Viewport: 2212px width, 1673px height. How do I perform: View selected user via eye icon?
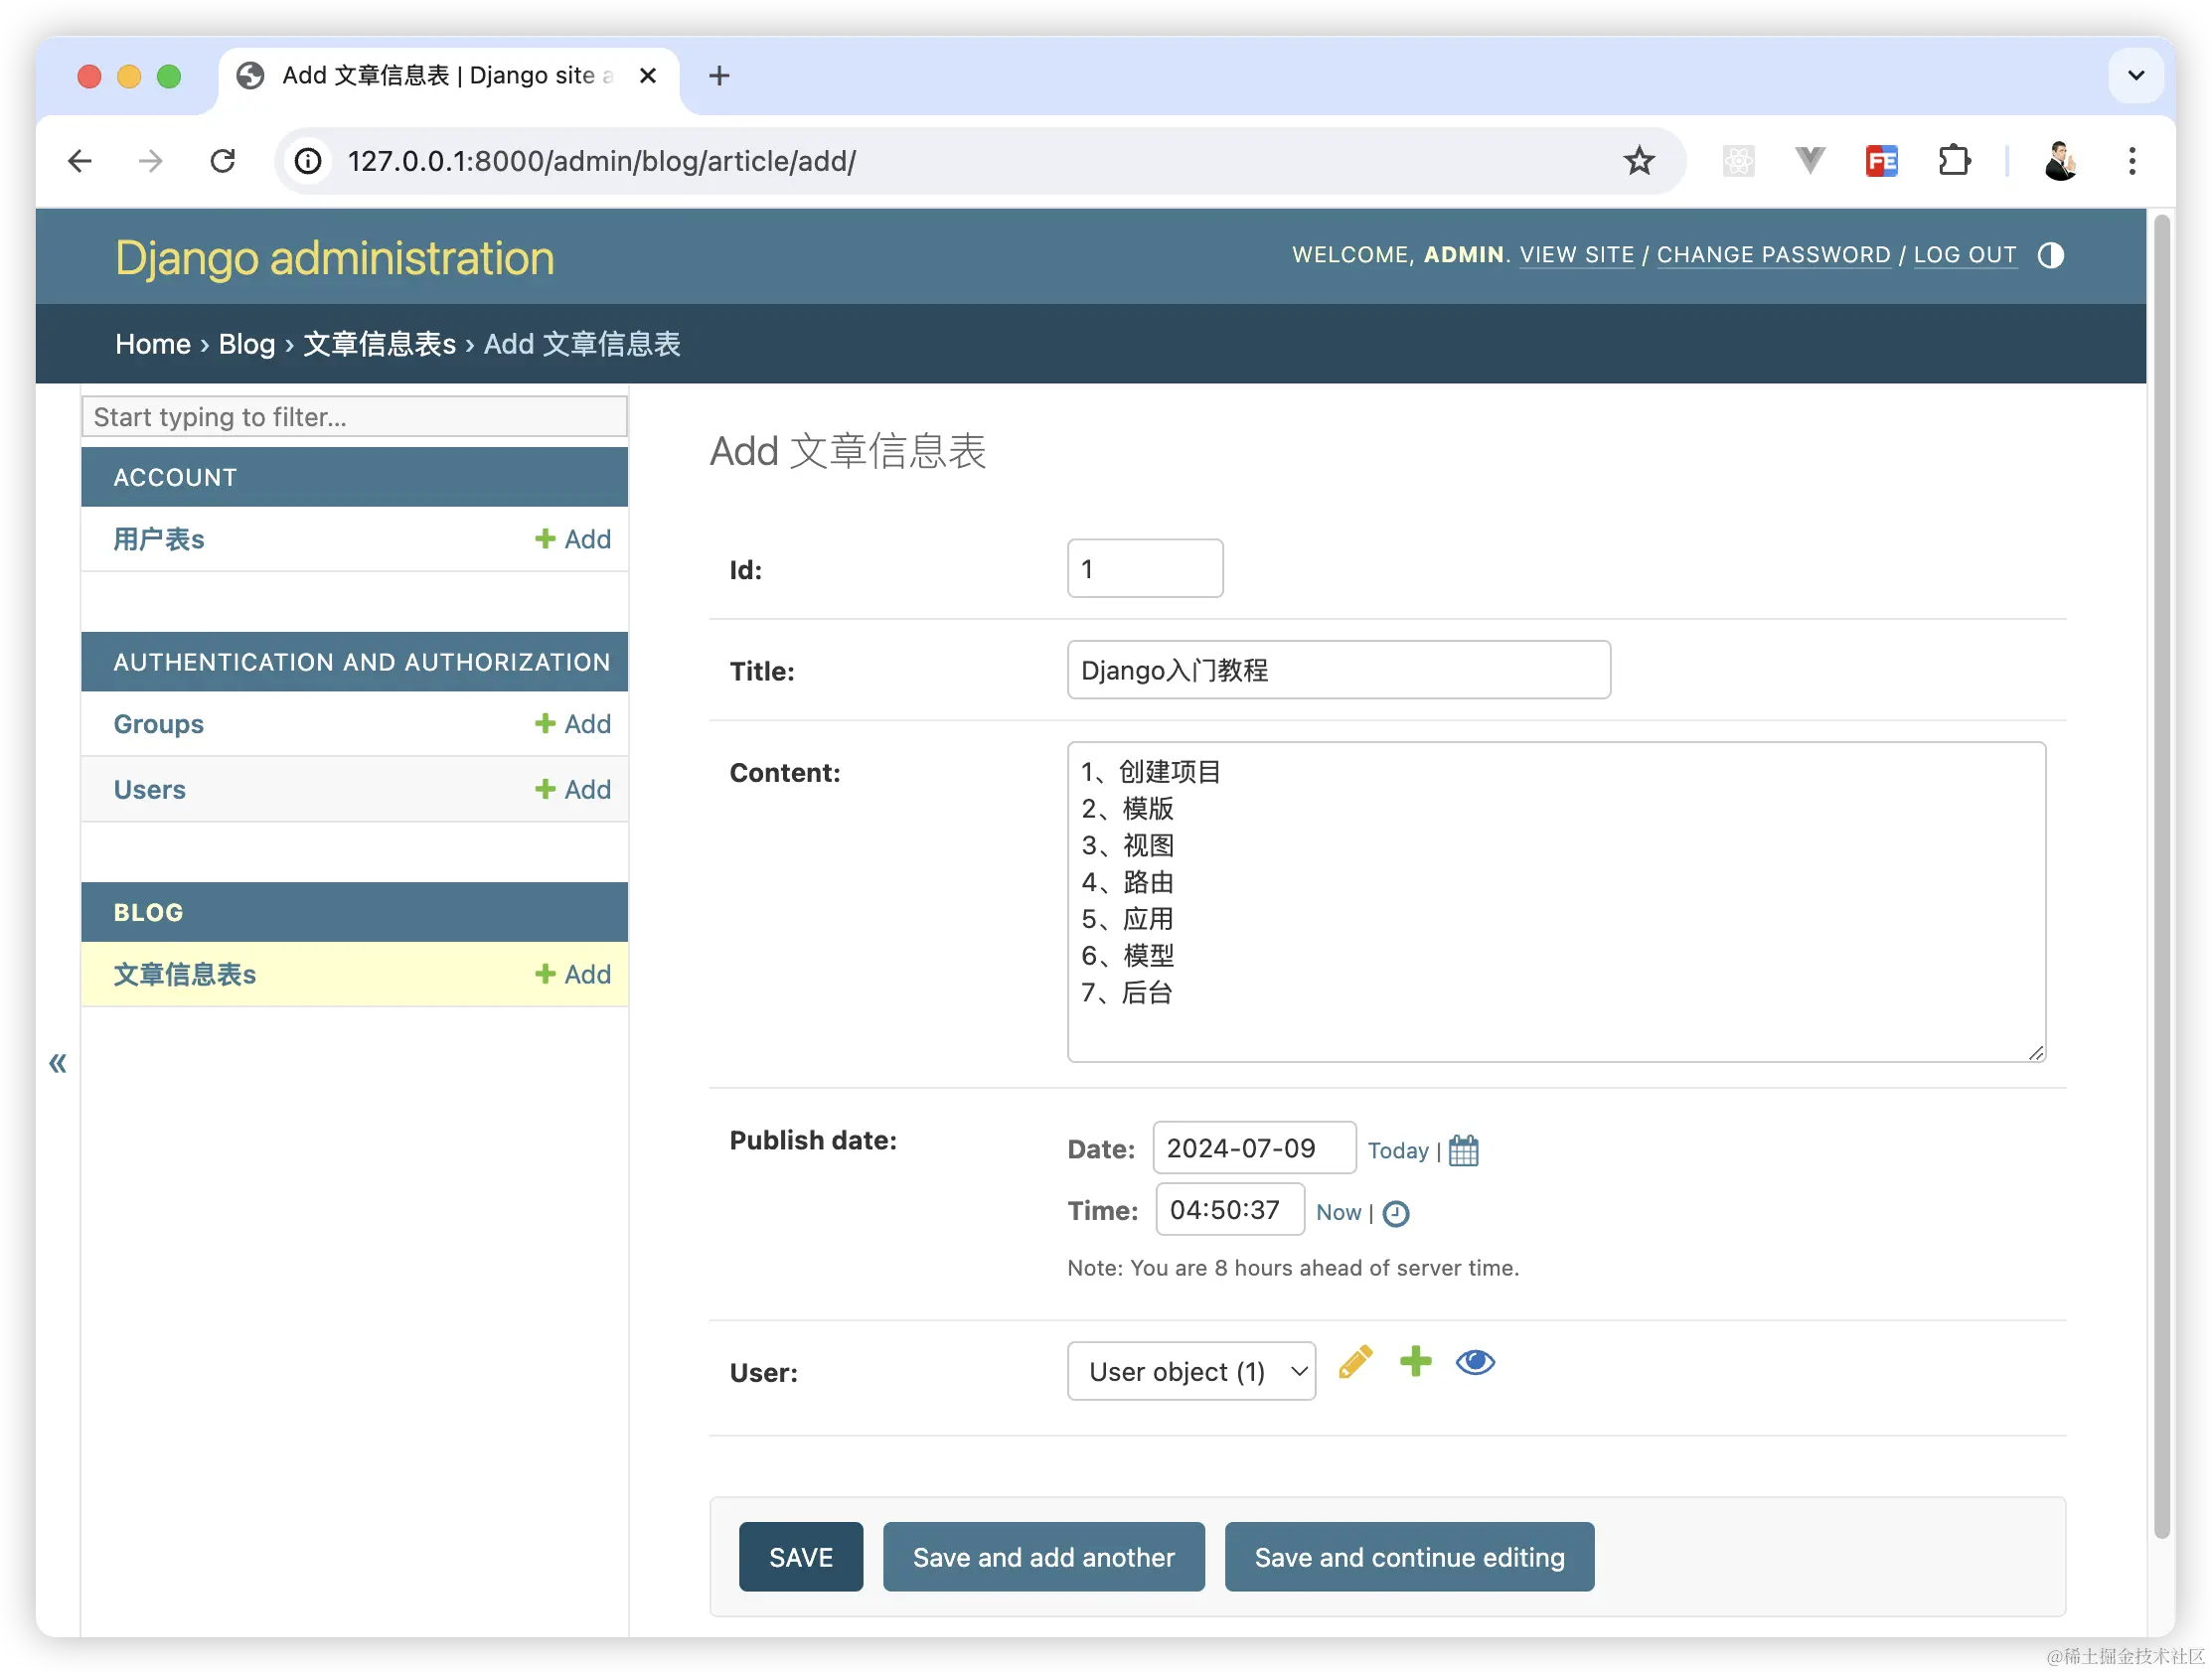click(x=1475, y=1362)
